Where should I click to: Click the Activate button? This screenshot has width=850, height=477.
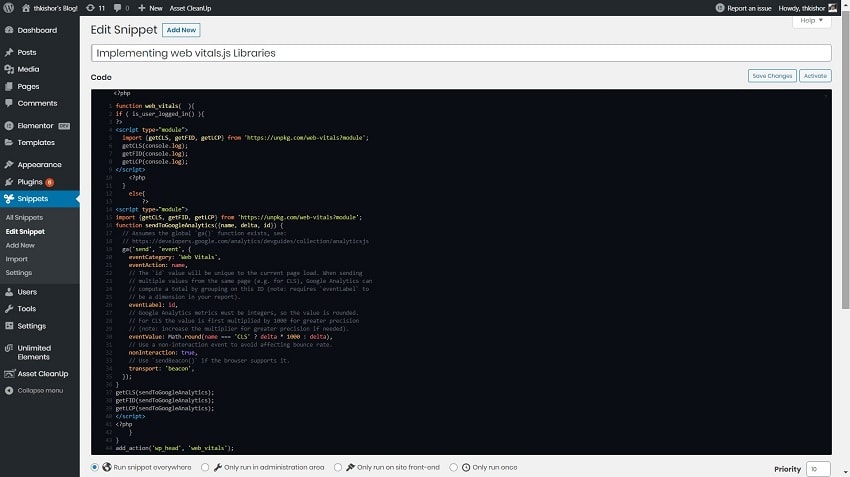click(815, 76)
